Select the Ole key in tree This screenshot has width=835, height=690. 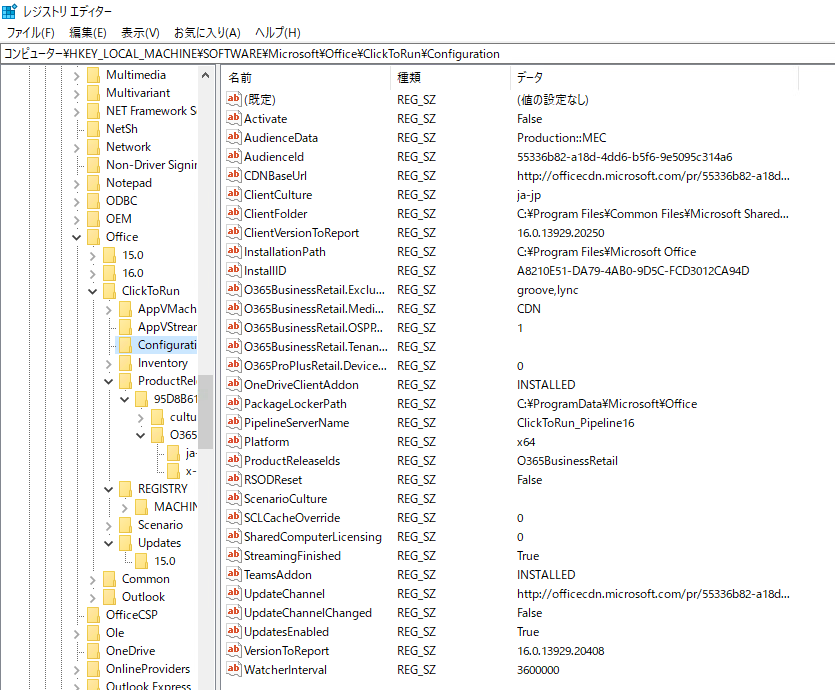point(115,633)
